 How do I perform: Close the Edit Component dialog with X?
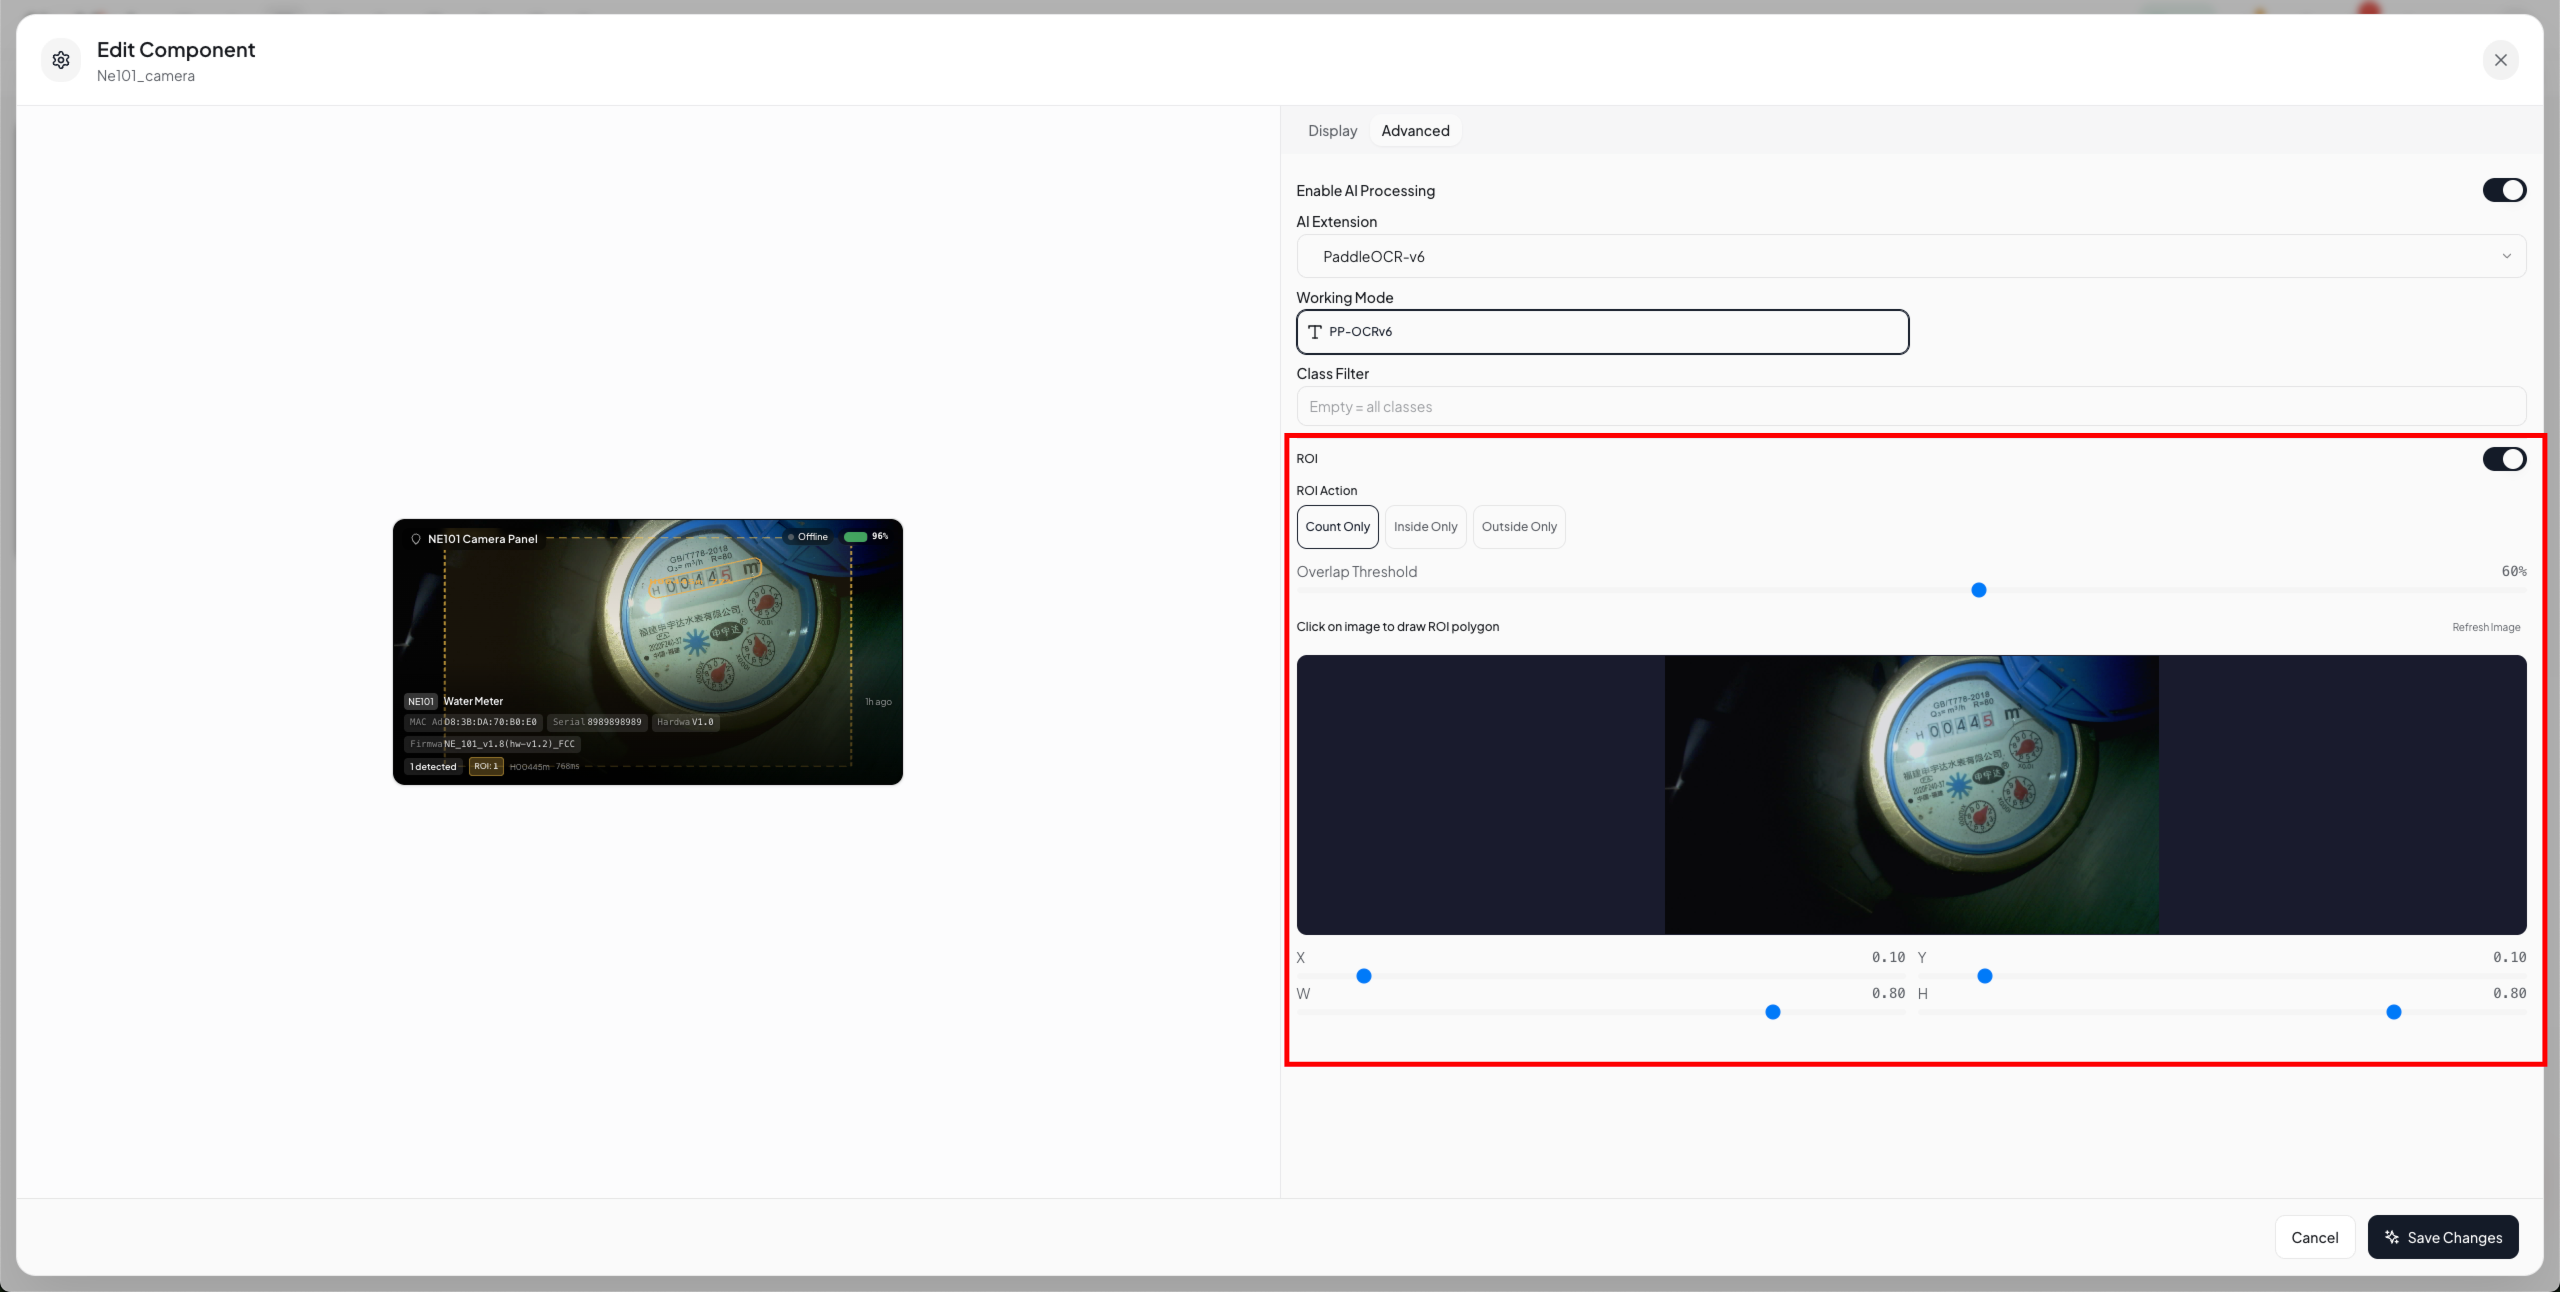pos(2500,60)
